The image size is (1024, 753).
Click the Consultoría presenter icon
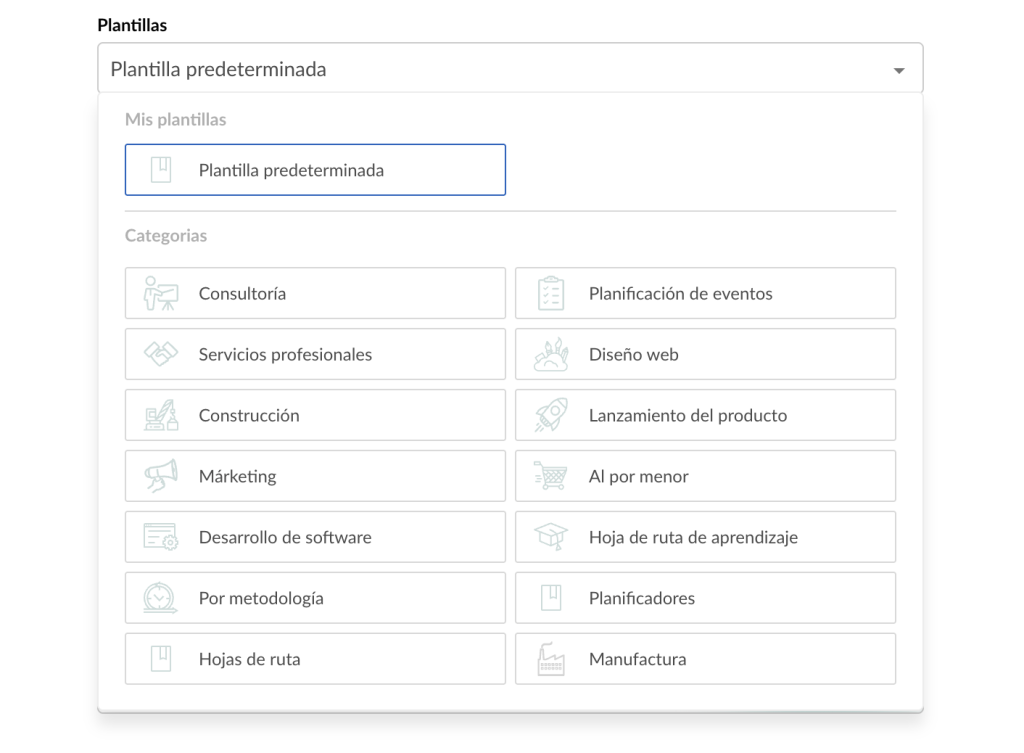coord(161,293)
